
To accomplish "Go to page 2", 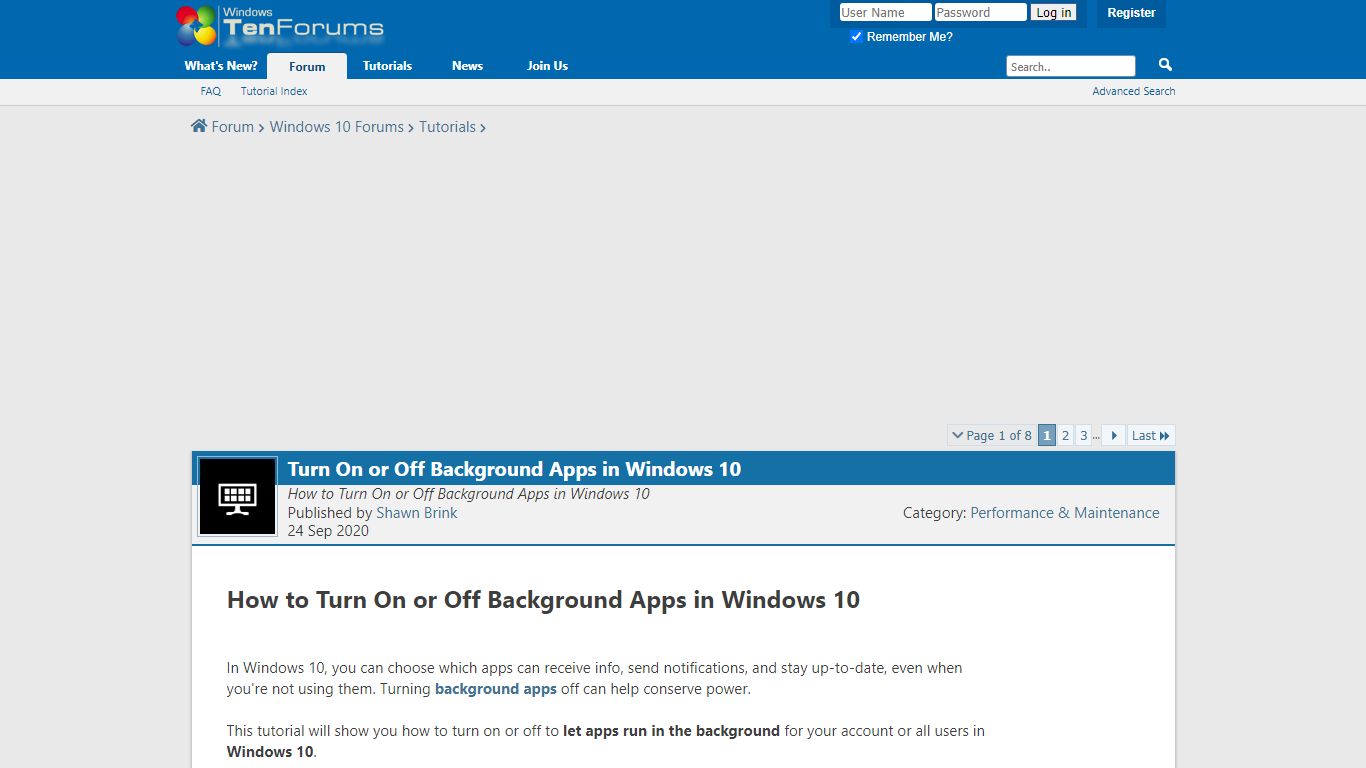I will pos(1066,435).
